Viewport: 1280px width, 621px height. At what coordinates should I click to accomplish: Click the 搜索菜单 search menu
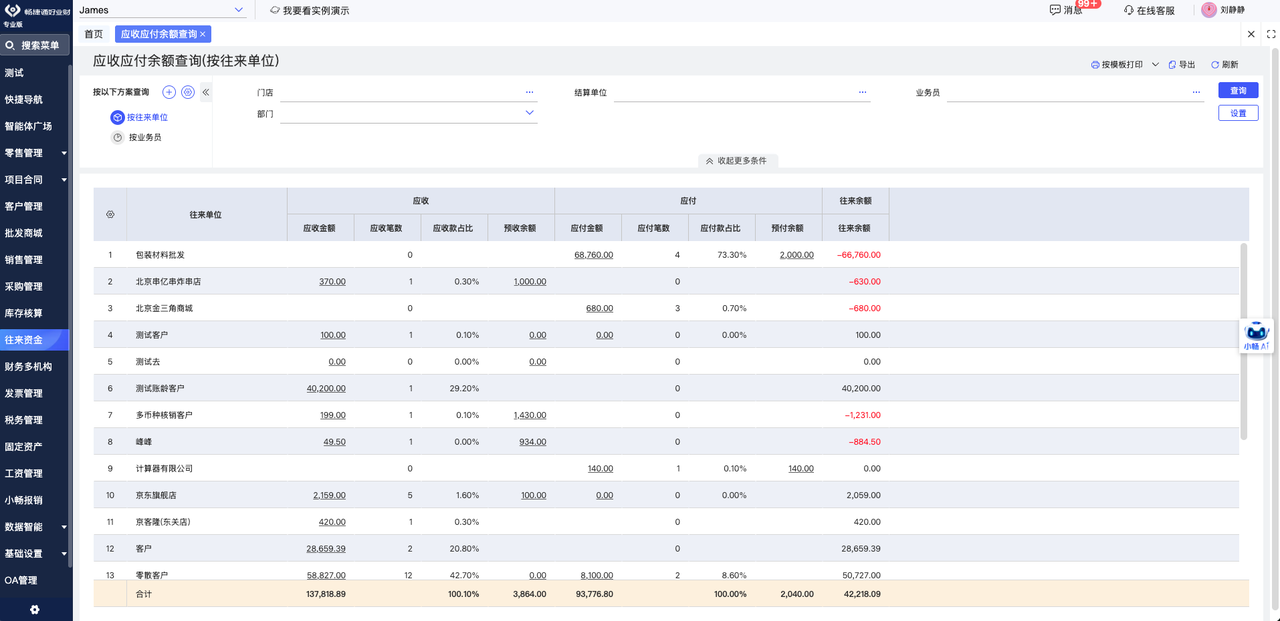(x=36, y=45)
